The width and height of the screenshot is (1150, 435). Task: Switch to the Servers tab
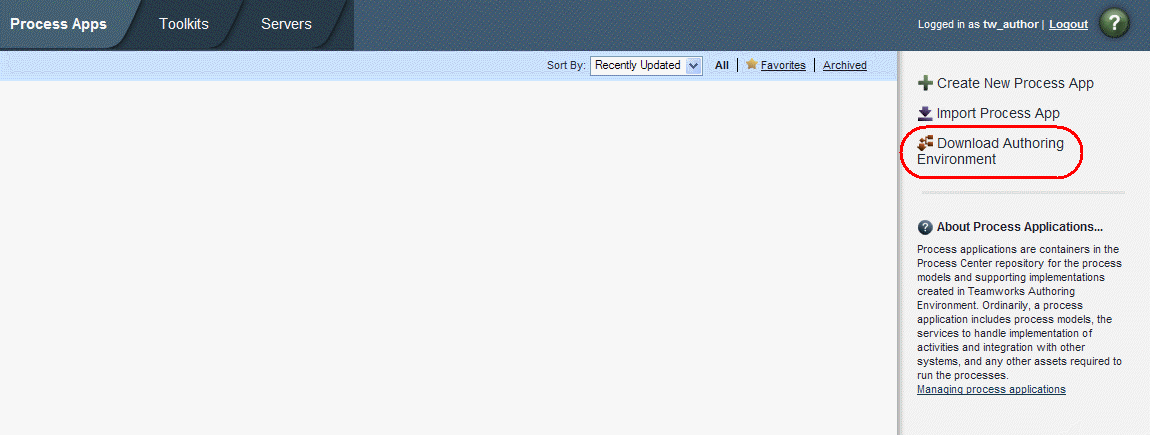(286, 24)
